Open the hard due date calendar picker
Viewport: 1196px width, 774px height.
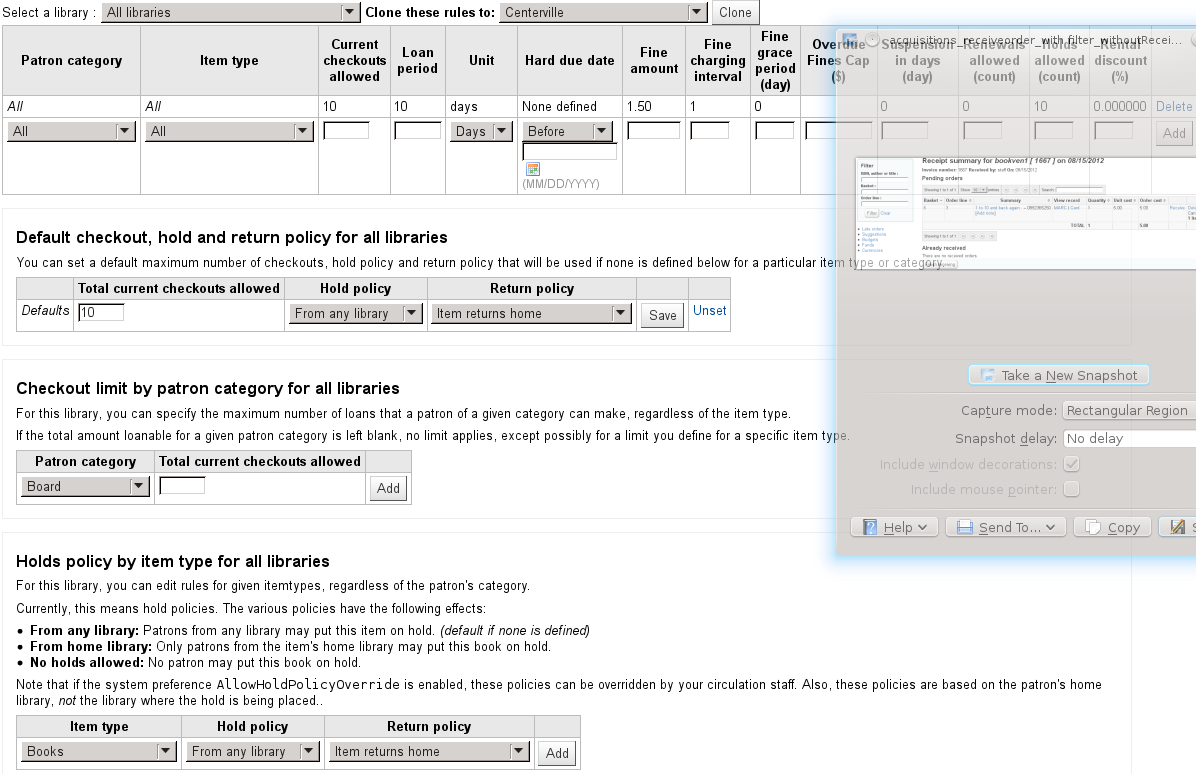tap(533, 169)
